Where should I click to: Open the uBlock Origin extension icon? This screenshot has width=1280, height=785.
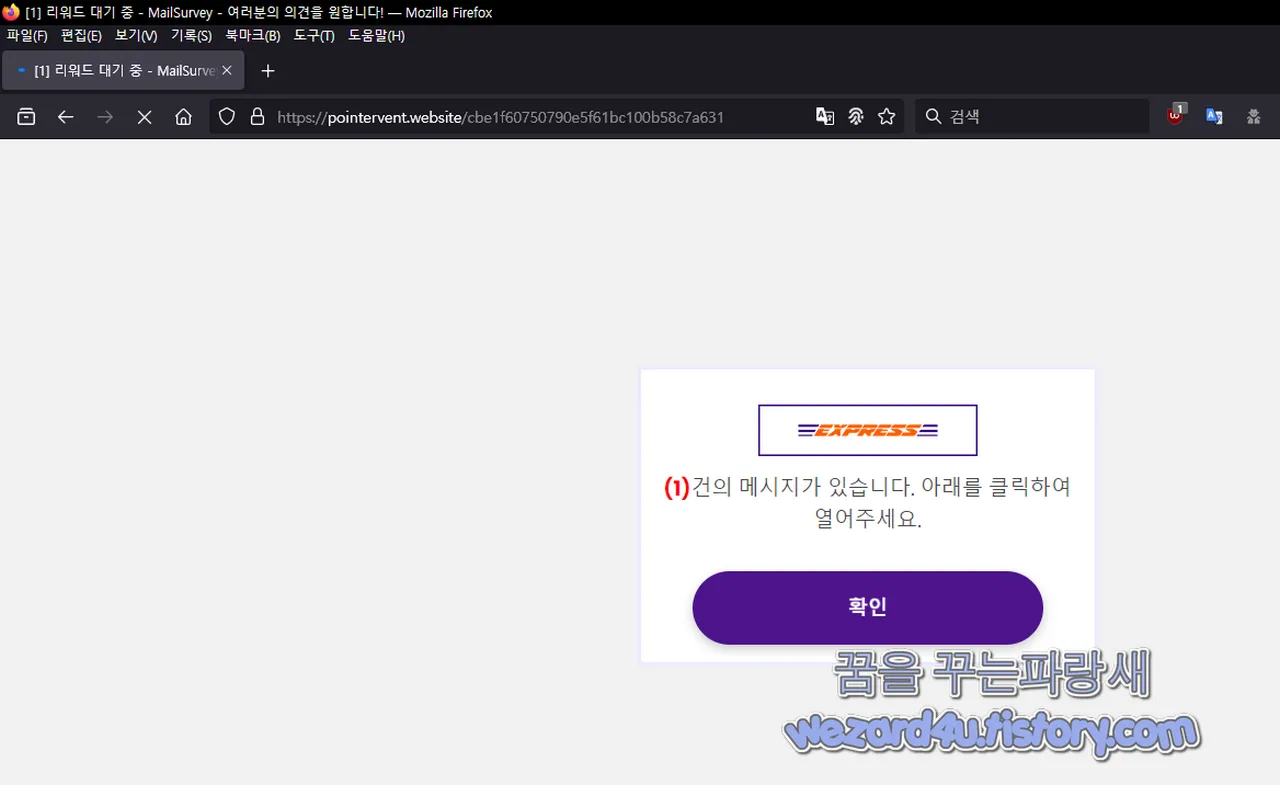click(x=1176, y=115)
